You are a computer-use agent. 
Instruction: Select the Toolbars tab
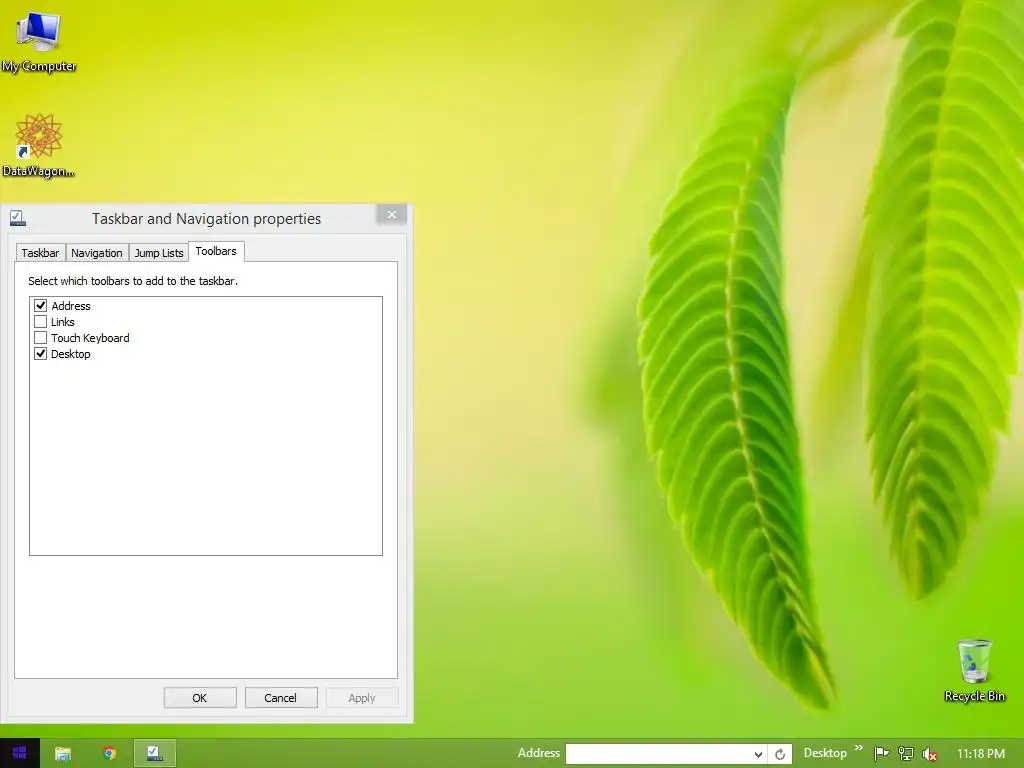pyautogui.click(x=216, y=251)
